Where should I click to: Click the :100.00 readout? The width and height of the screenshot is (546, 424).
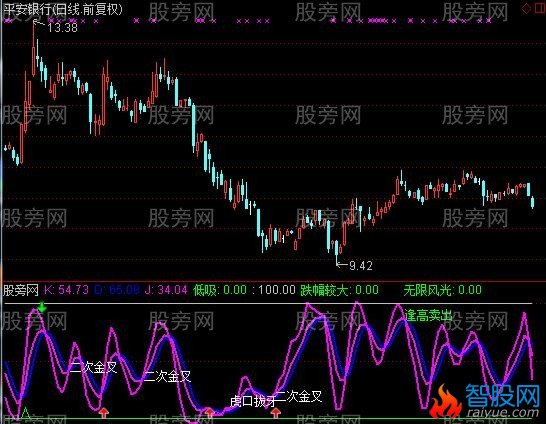pos(274,290)
